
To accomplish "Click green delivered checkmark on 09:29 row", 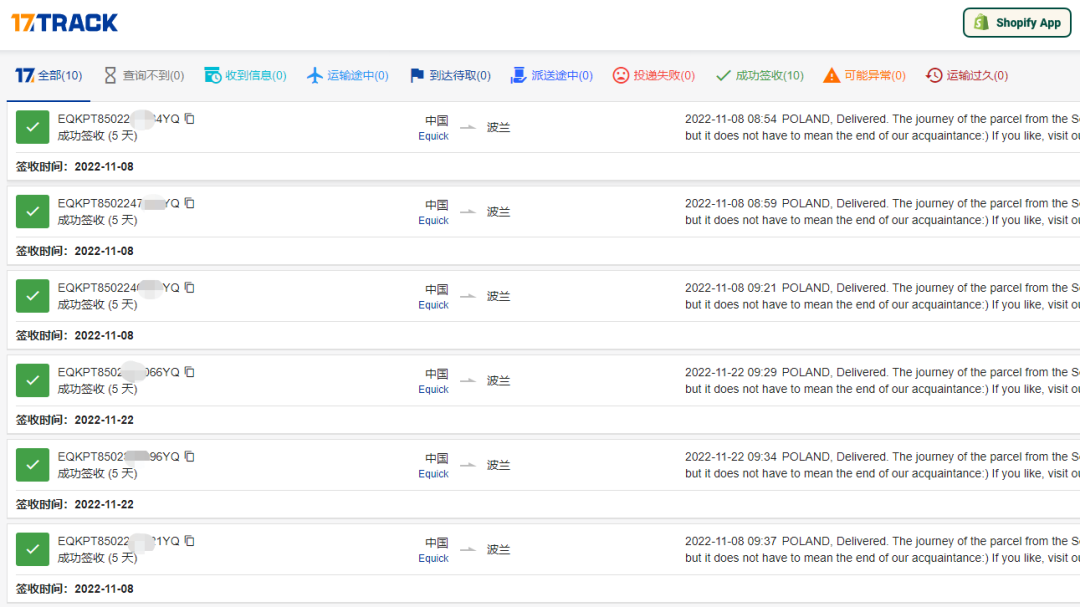I will tap(32, 380).
